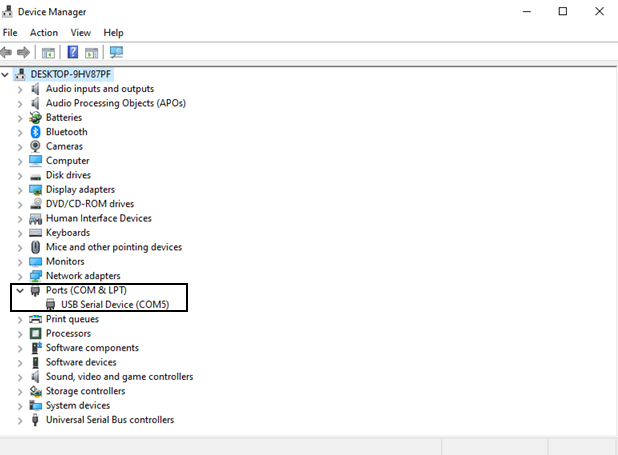Collapse the DESKTOP-9HV87PF root node

point(7,74)
